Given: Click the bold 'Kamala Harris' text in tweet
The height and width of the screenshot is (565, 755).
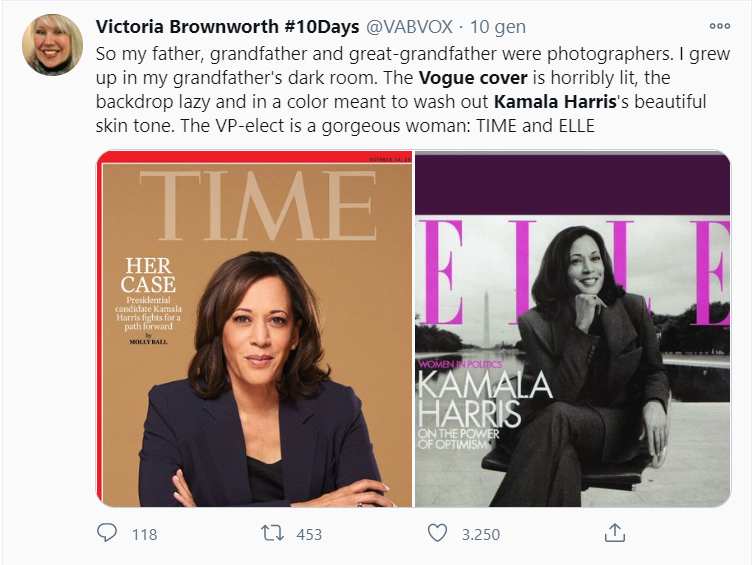Looking at the screenshot, I should tap(547, 102).
